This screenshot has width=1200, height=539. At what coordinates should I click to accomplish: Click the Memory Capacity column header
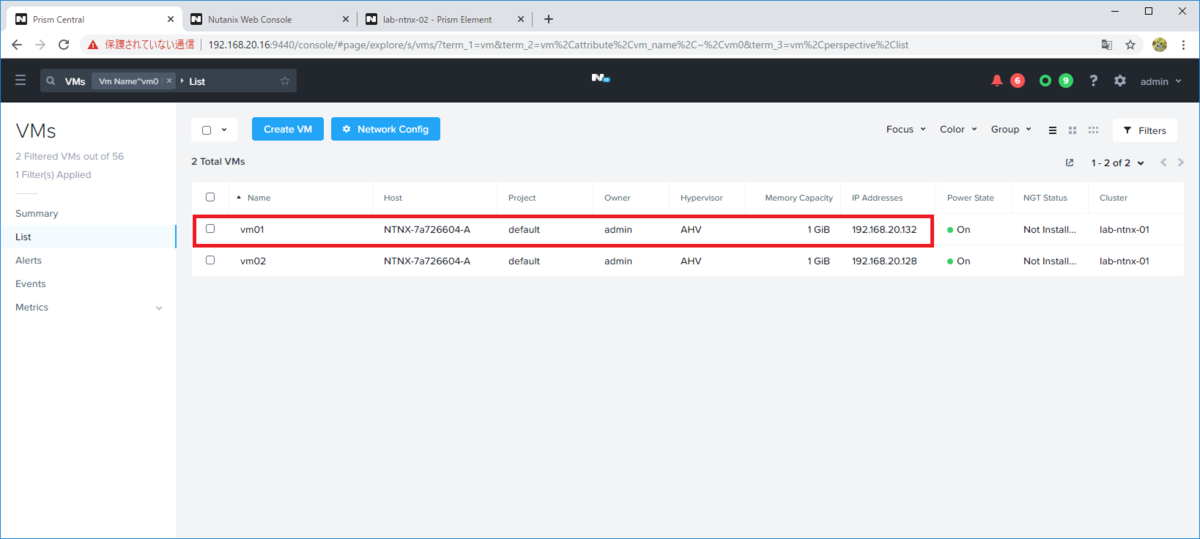coord(798,198)
